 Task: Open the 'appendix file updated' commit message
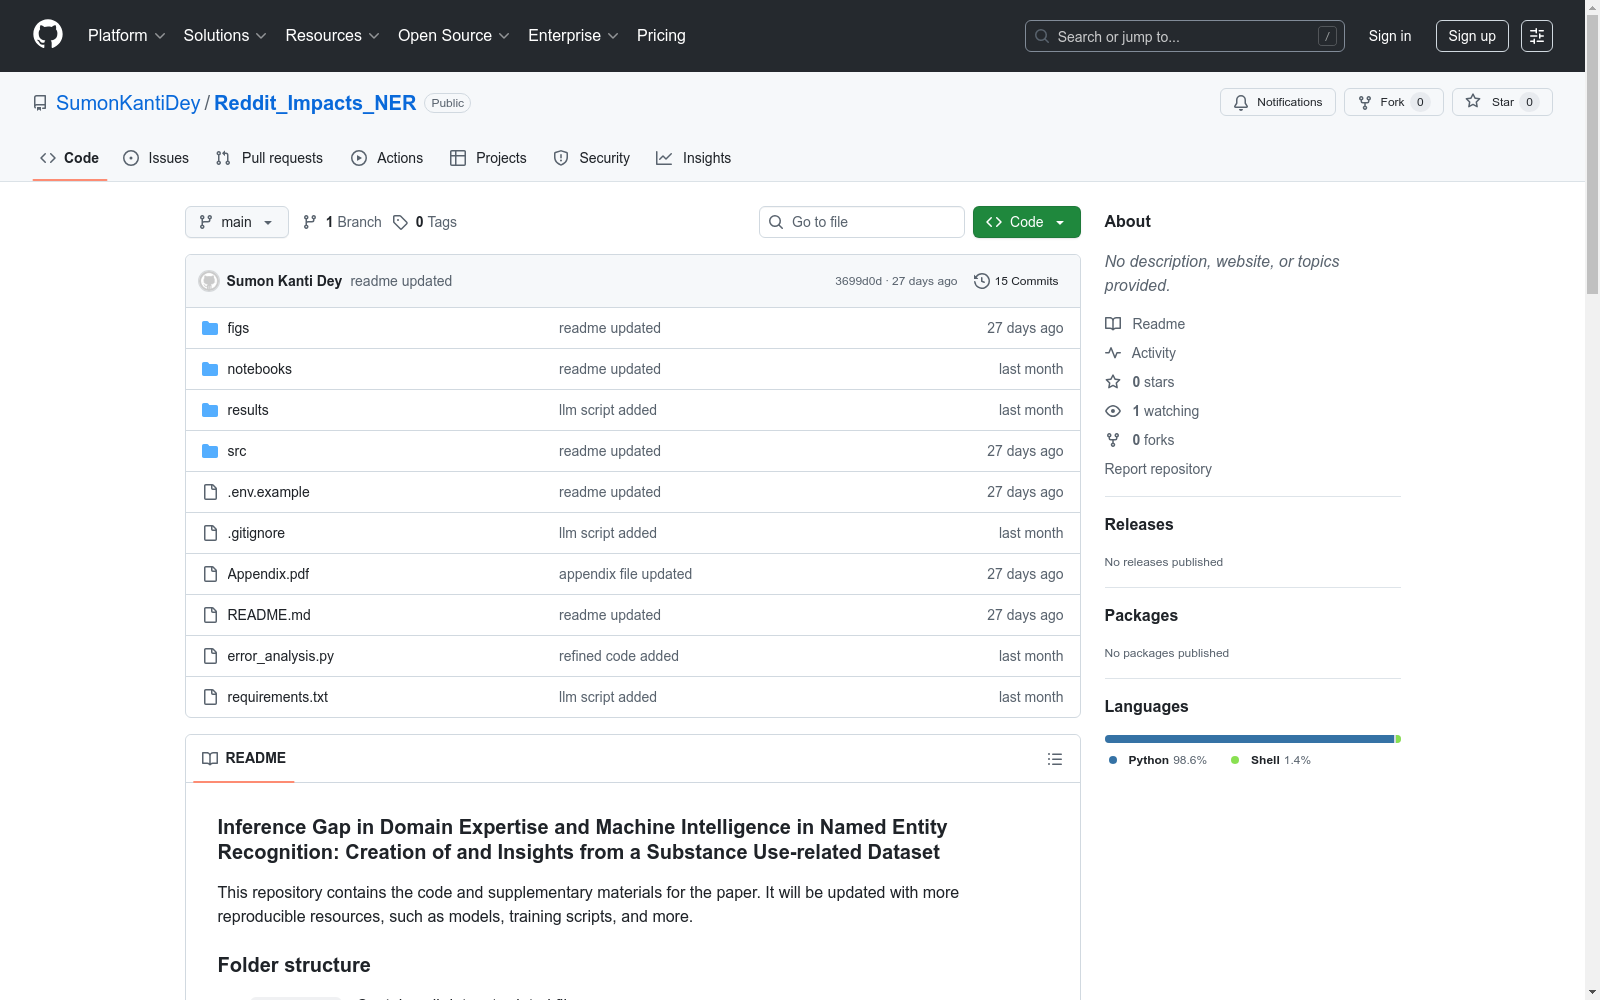pos(626,574)
